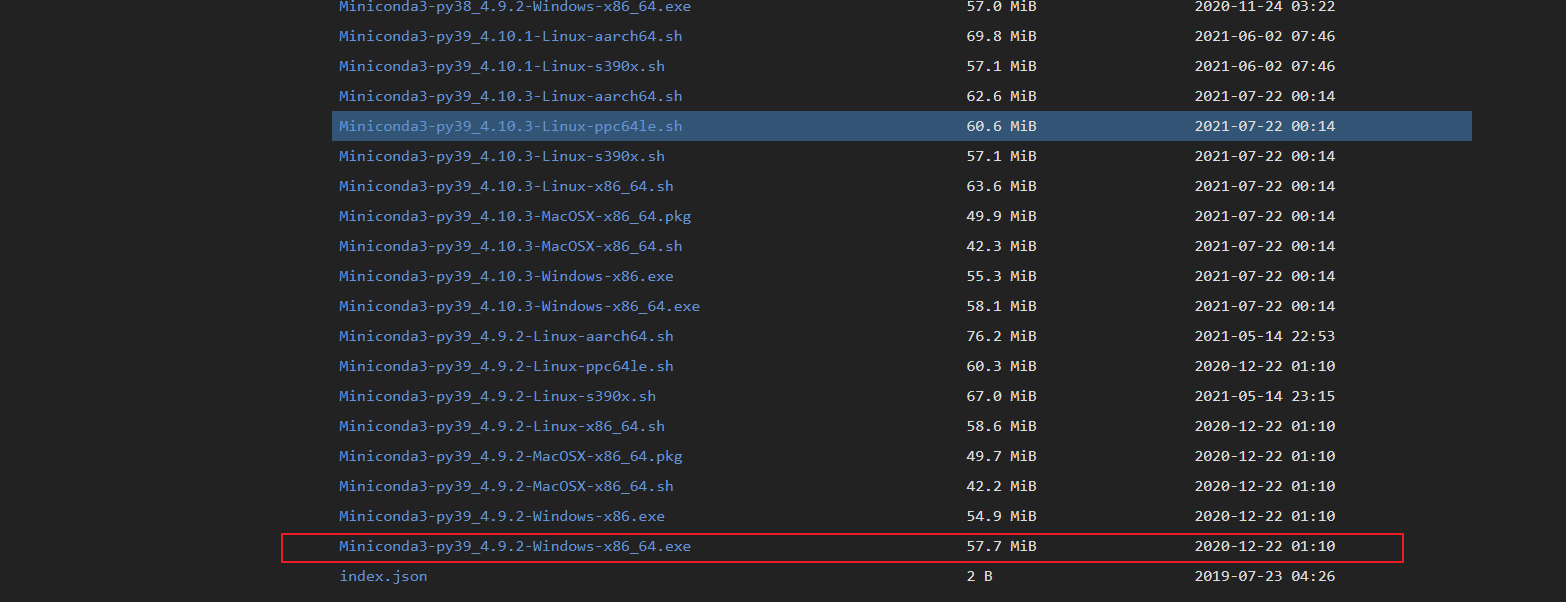Open Miniconda3-py39_4.10.3-Linux-aarch64.sh
Image resolution: width=1566 pixels, height=602 pixels.
[x=511, y=96]
